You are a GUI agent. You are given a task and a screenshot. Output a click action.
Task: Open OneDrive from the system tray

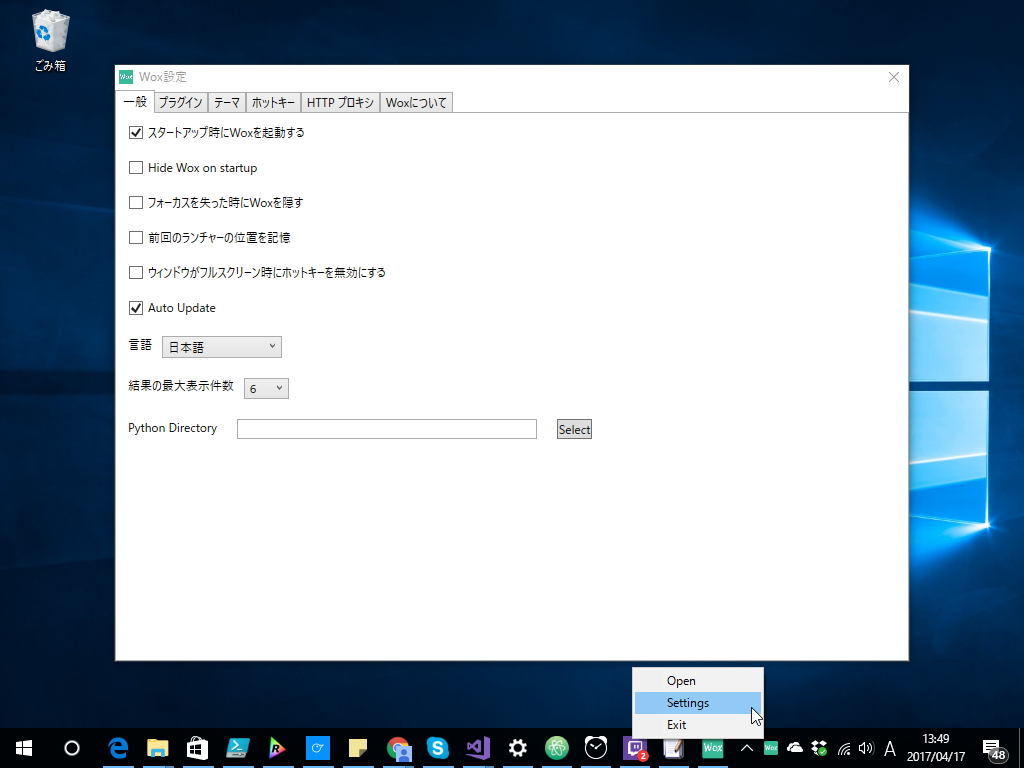coord(794,747)
